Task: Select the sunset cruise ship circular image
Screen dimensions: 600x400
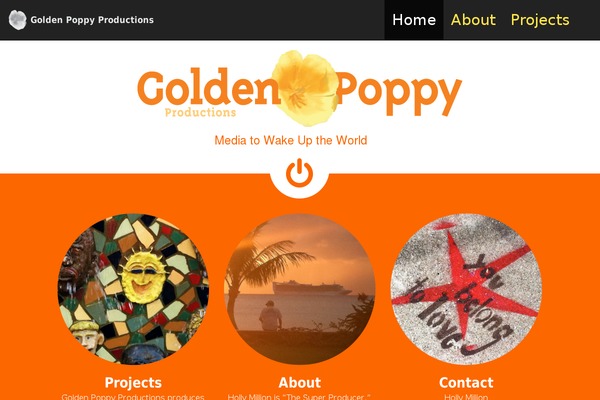Action: (x=300, y=289)
